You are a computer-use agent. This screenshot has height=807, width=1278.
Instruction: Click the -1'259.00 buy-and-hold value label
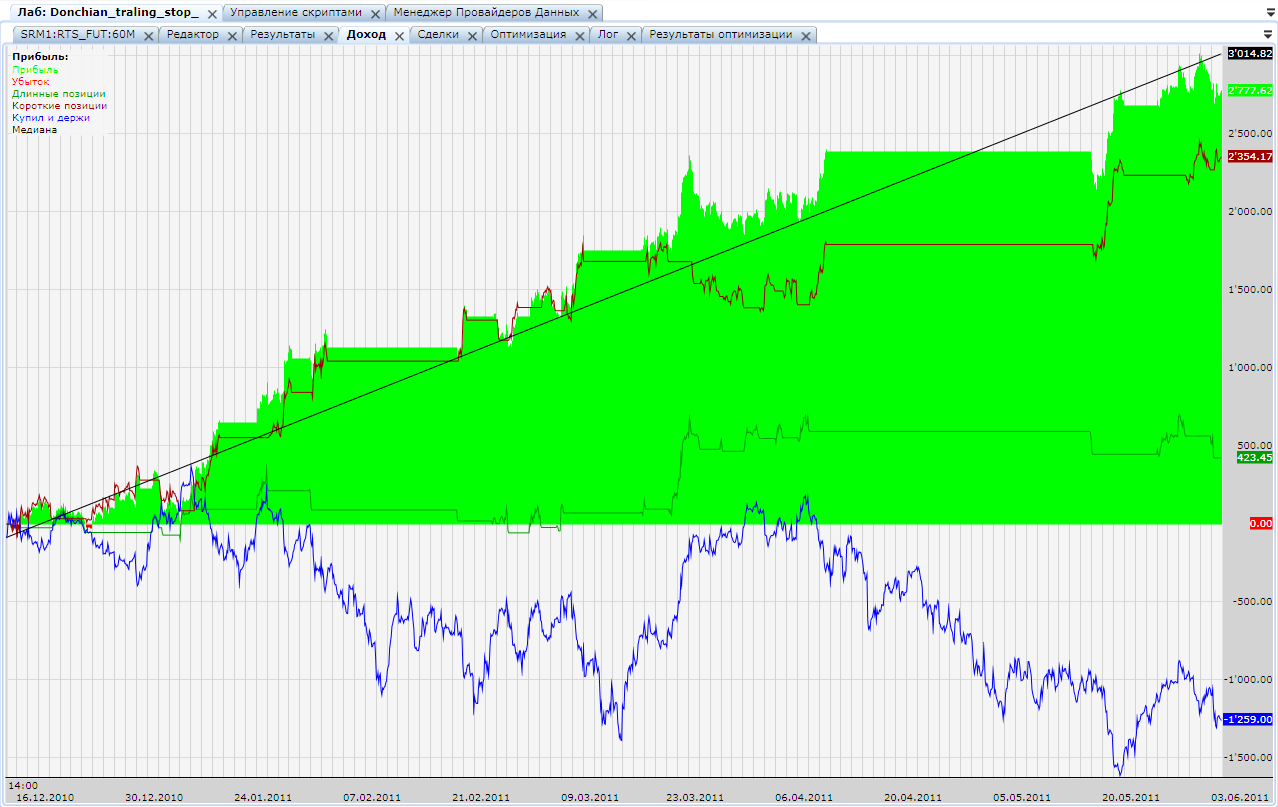click(1248, 719)
